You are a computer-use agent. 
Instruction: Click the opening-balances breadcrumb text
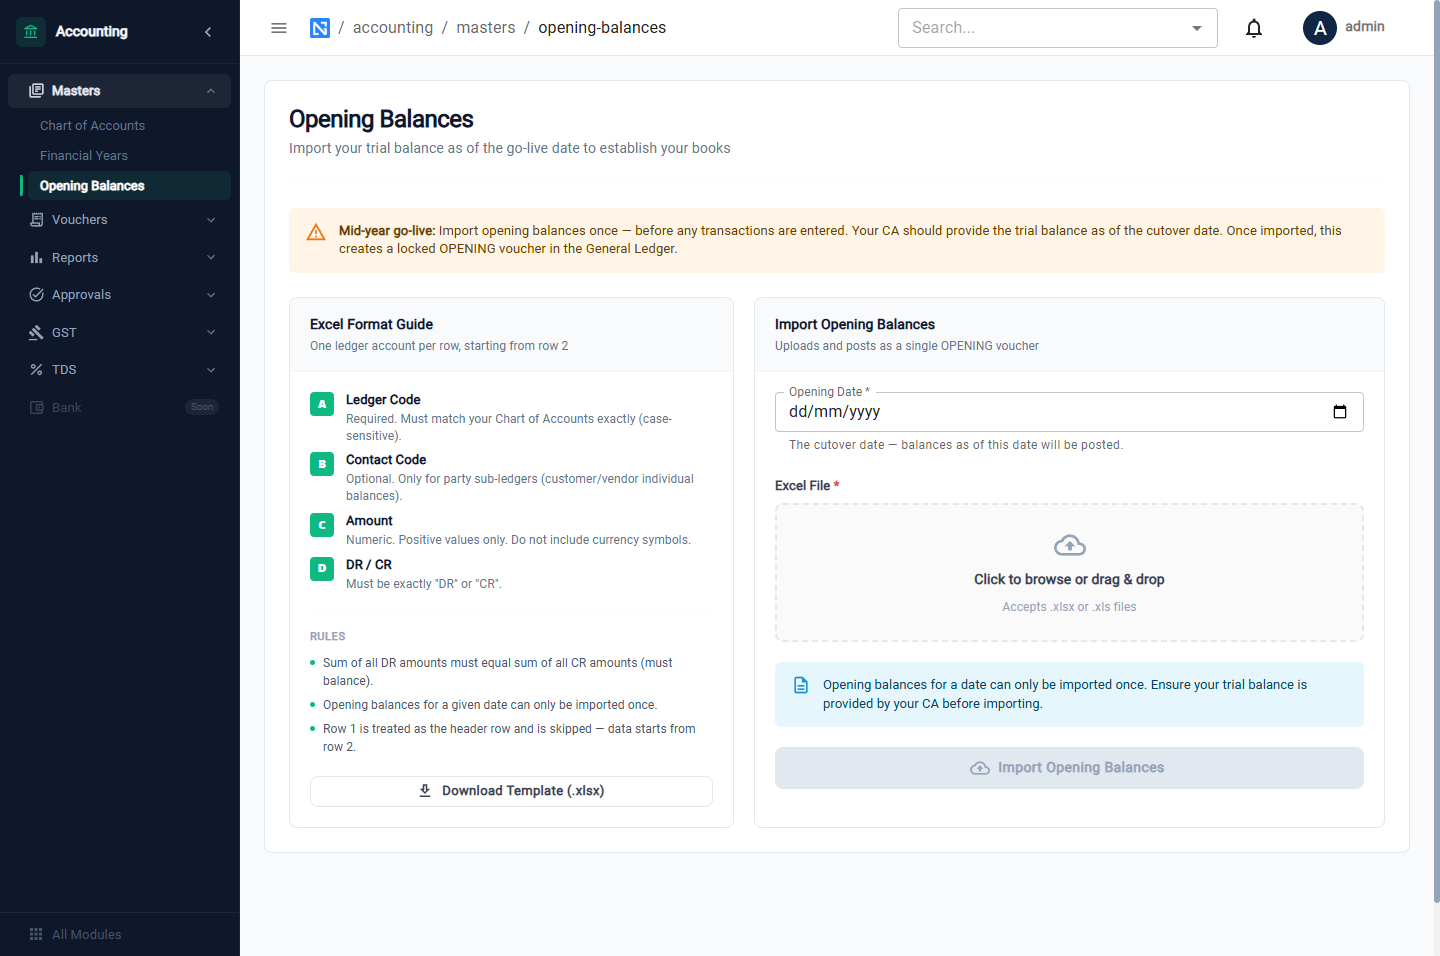[602, 28]
